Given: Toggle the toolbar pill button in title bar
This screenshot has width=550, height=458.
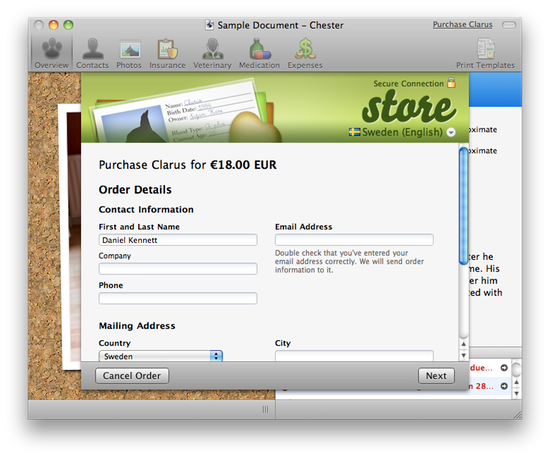Looking at the screenshot, I should point(509,25).
